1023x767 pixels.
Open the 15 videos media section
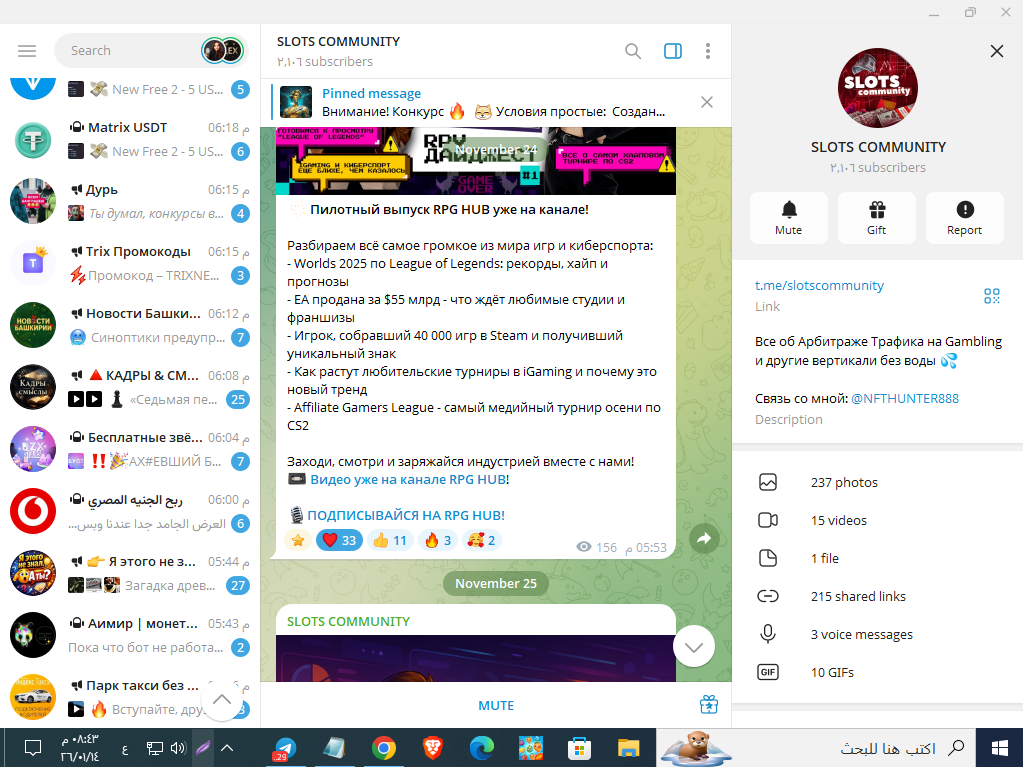[878, 520]
